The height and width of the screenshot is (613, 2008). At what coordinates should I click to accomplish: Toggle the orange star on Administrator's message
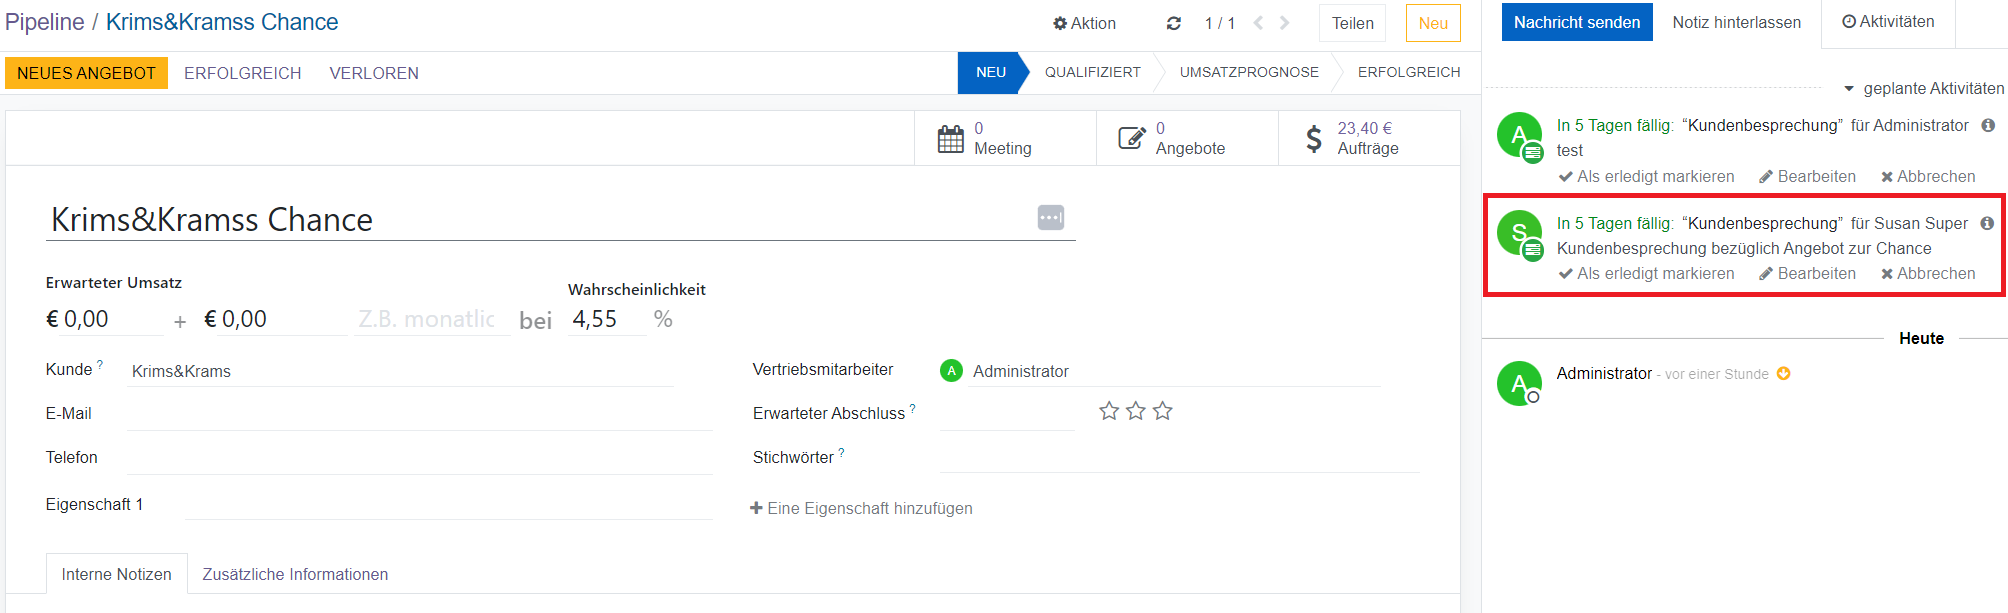tap(1783, 374)
